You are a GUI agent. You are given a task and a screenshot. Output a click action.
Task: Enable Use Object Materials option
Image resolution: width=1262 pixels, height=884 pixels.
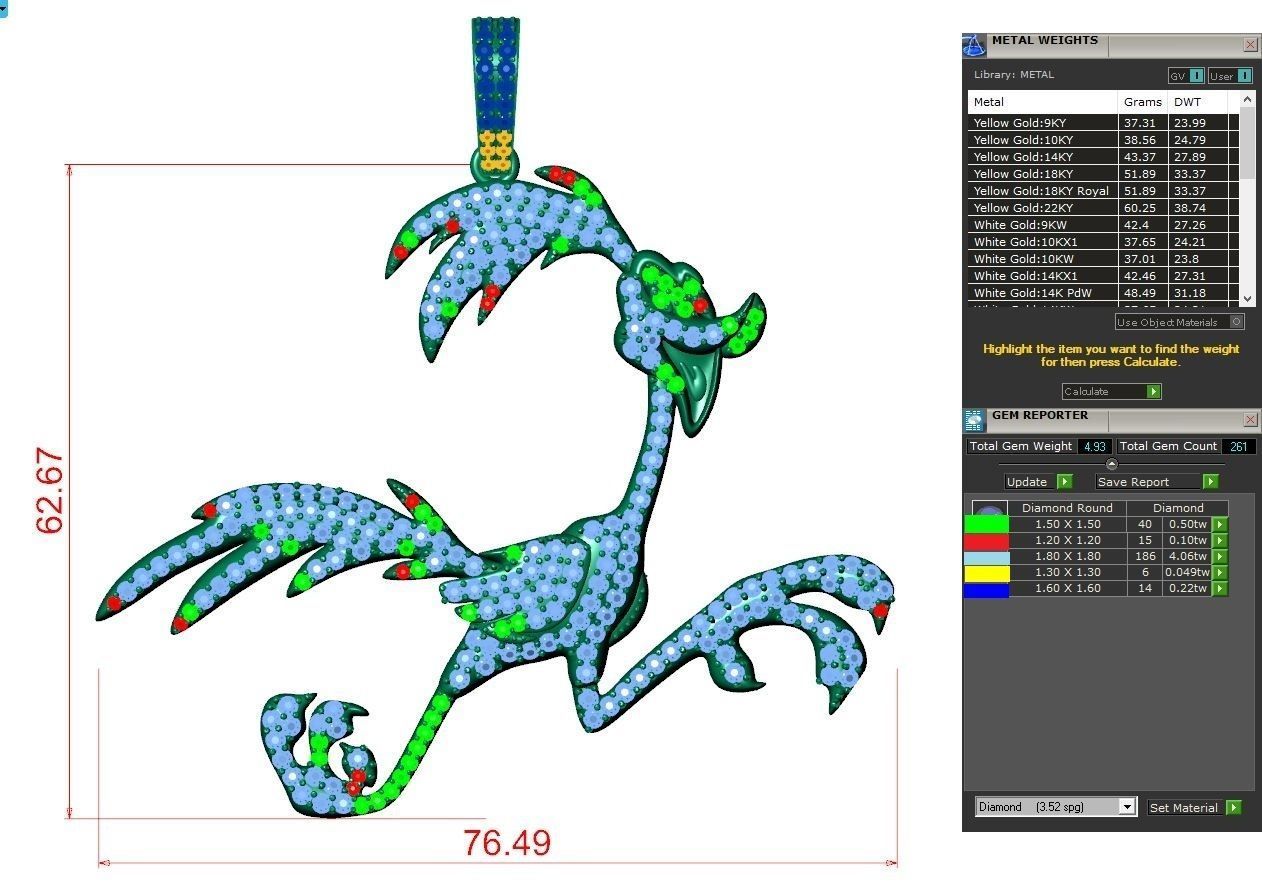click(1180, 322)
